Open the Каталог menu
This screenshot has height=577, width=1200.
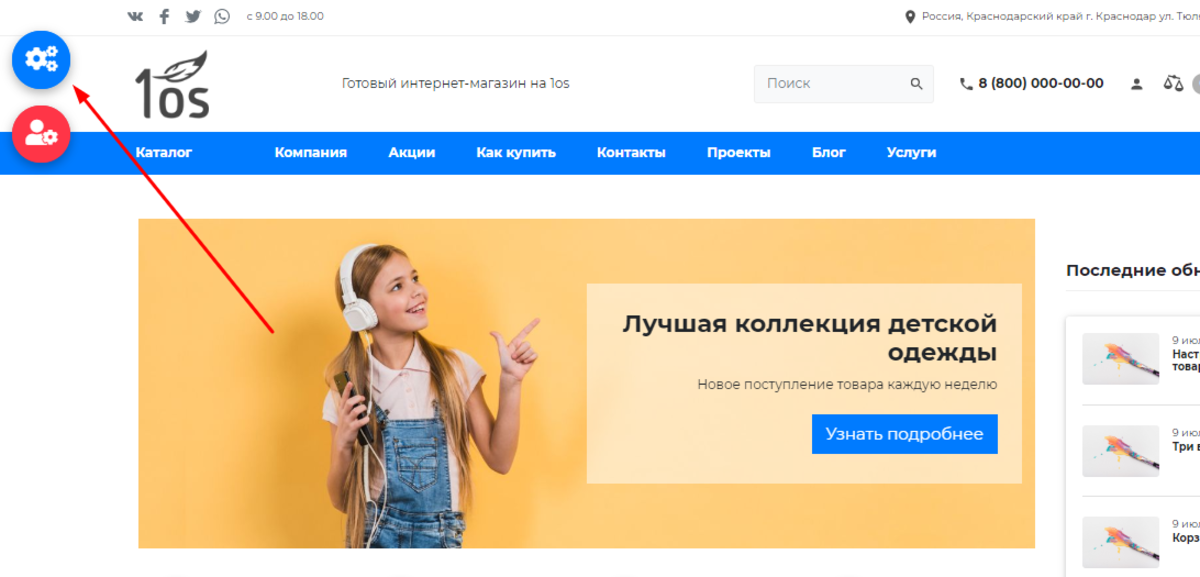click(164, 153)
